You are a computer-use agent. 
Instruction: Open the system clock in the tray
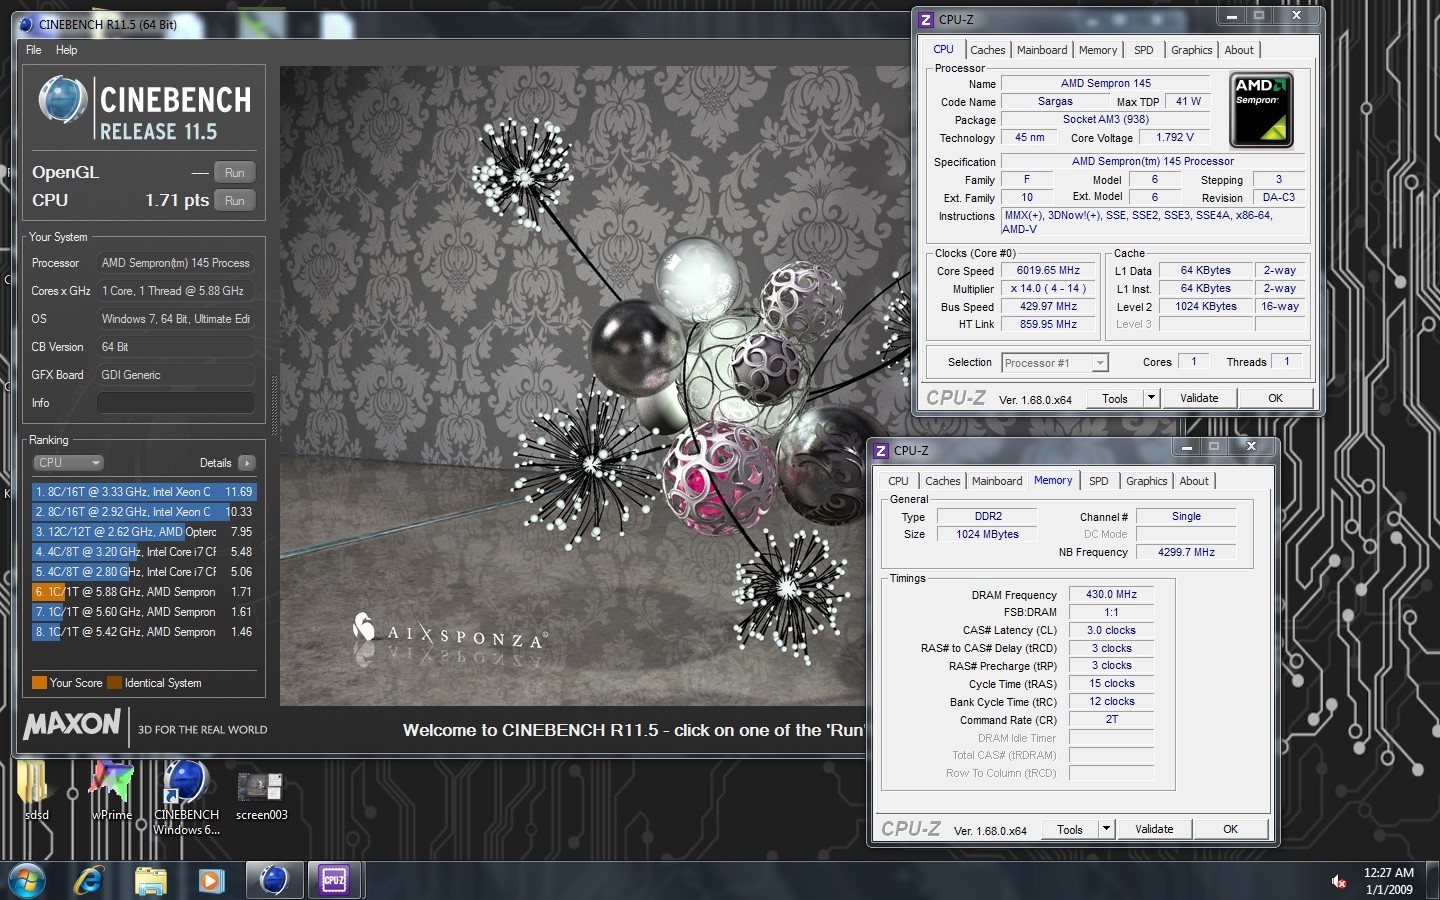tap(1389, 881)
